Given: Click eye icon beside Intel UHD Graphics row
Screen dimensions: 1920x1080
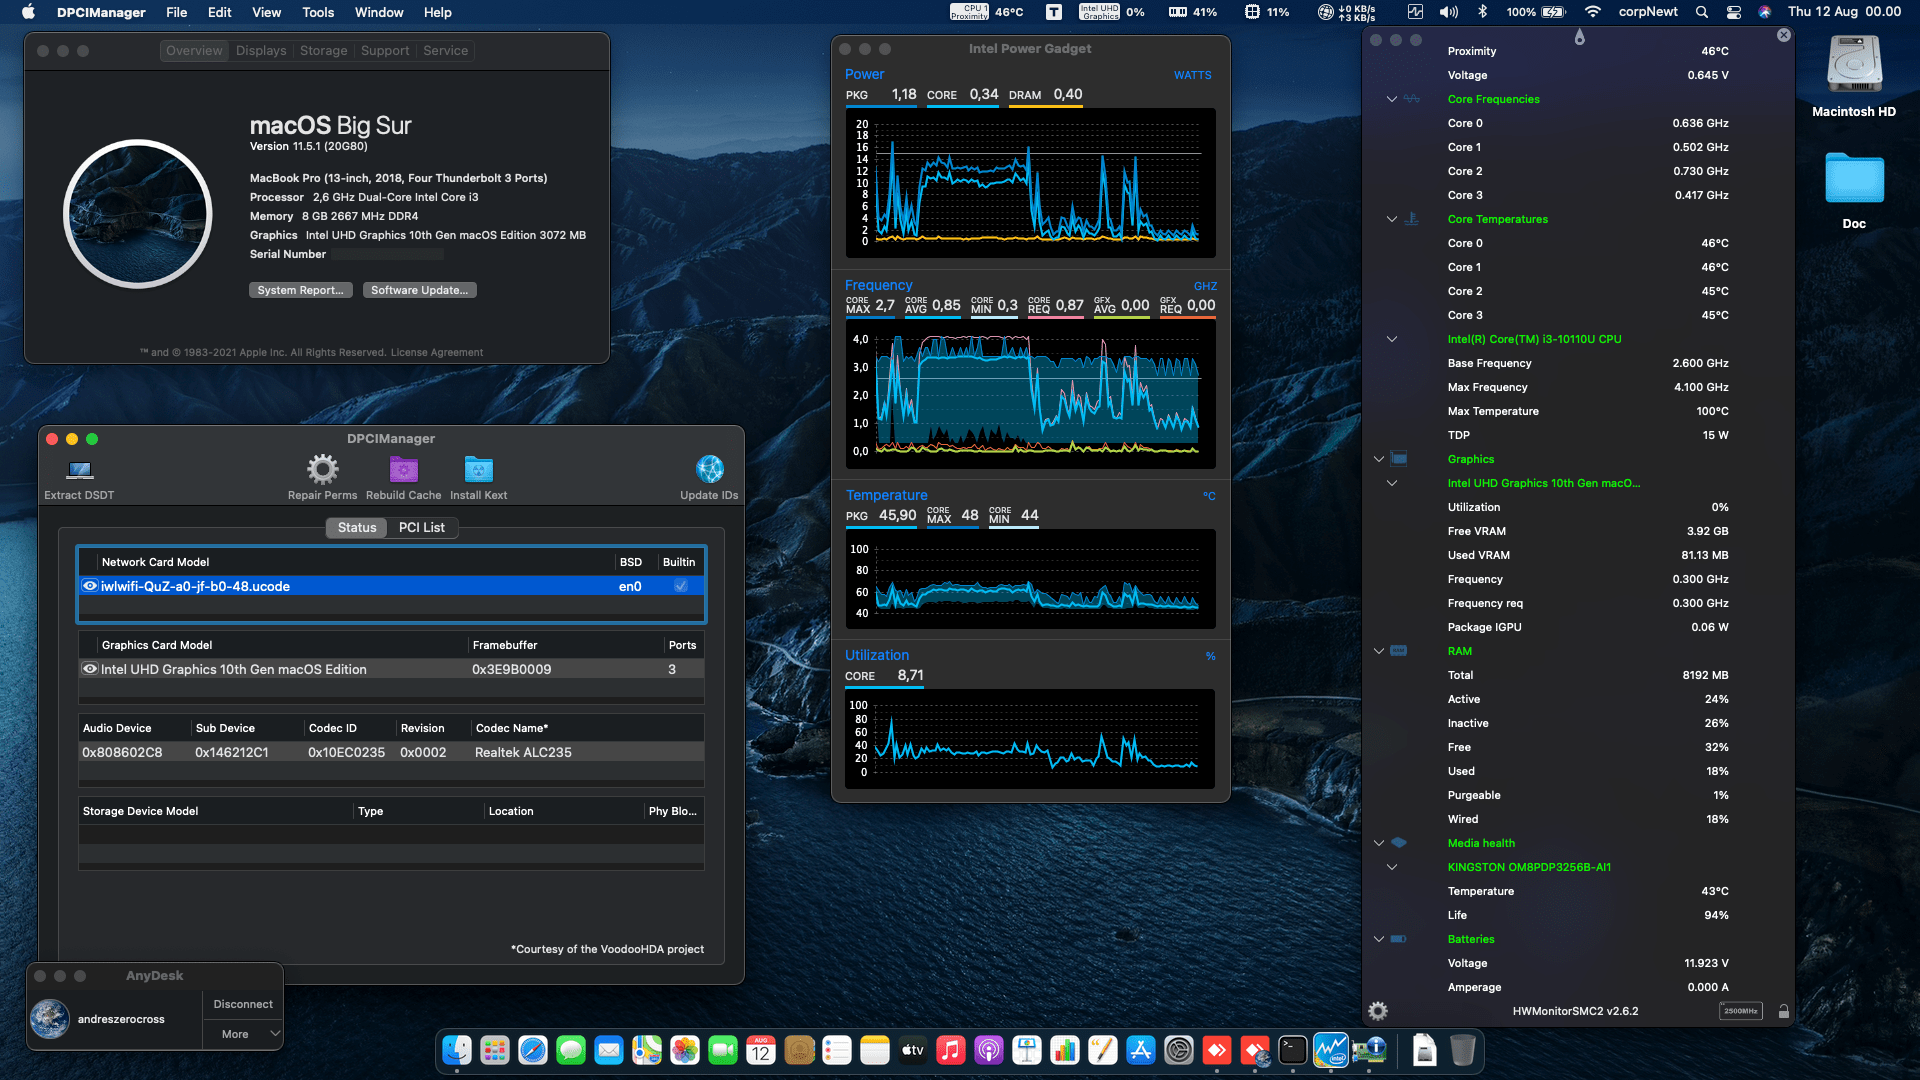Looking at the screenshot, I should [x=90, y=669].
